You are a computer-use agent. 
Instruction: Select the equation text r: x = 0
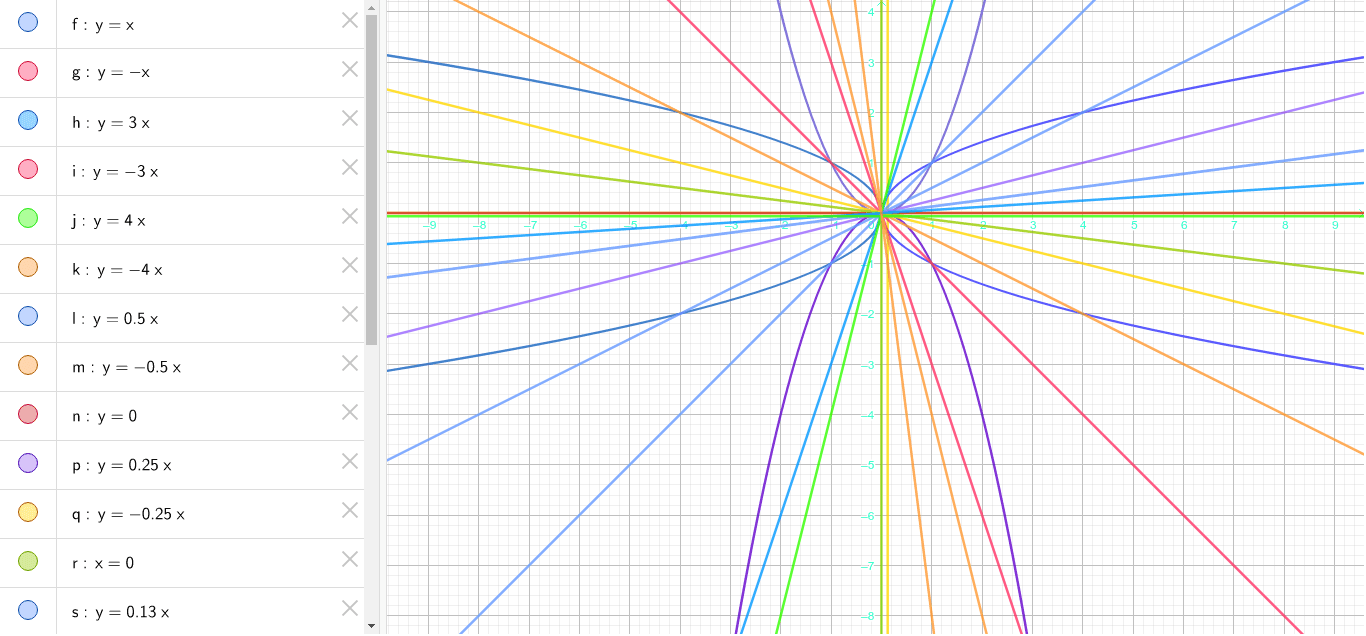point(103,563)
